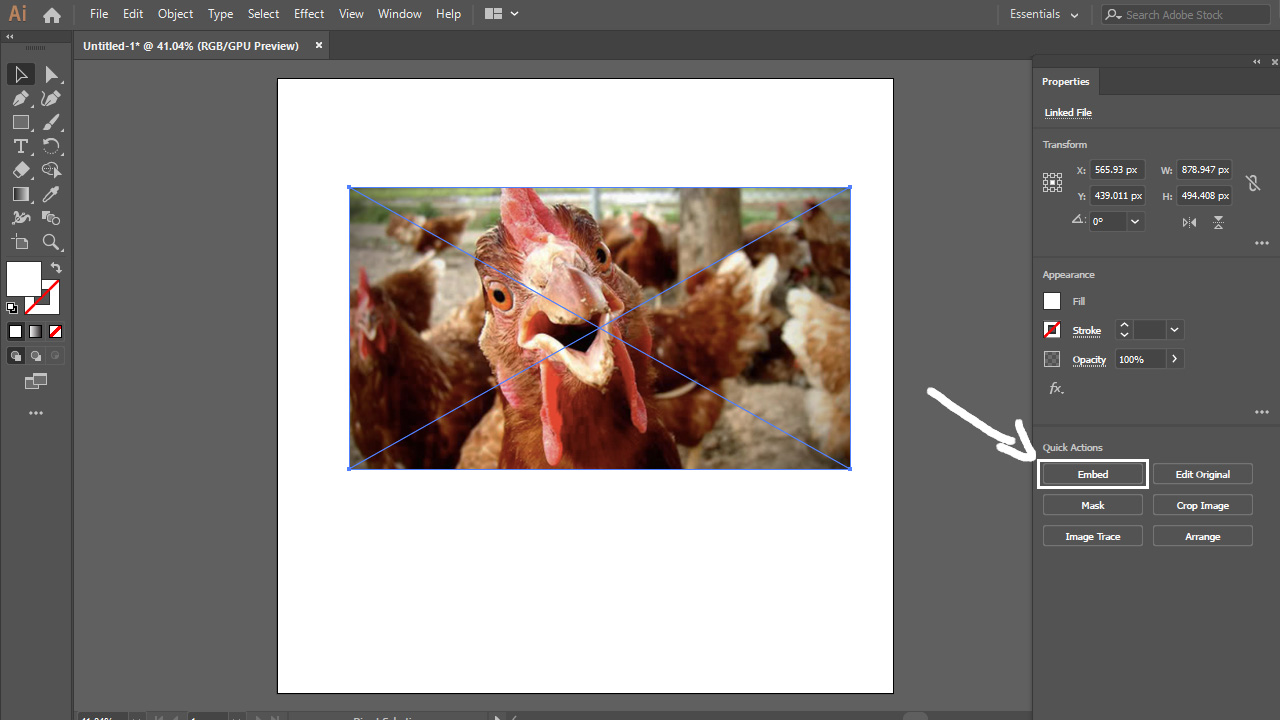Enable Draw Behind mode
This screenshot has width=1280, height=720.
pyautogui.click(x=36, y=356)
